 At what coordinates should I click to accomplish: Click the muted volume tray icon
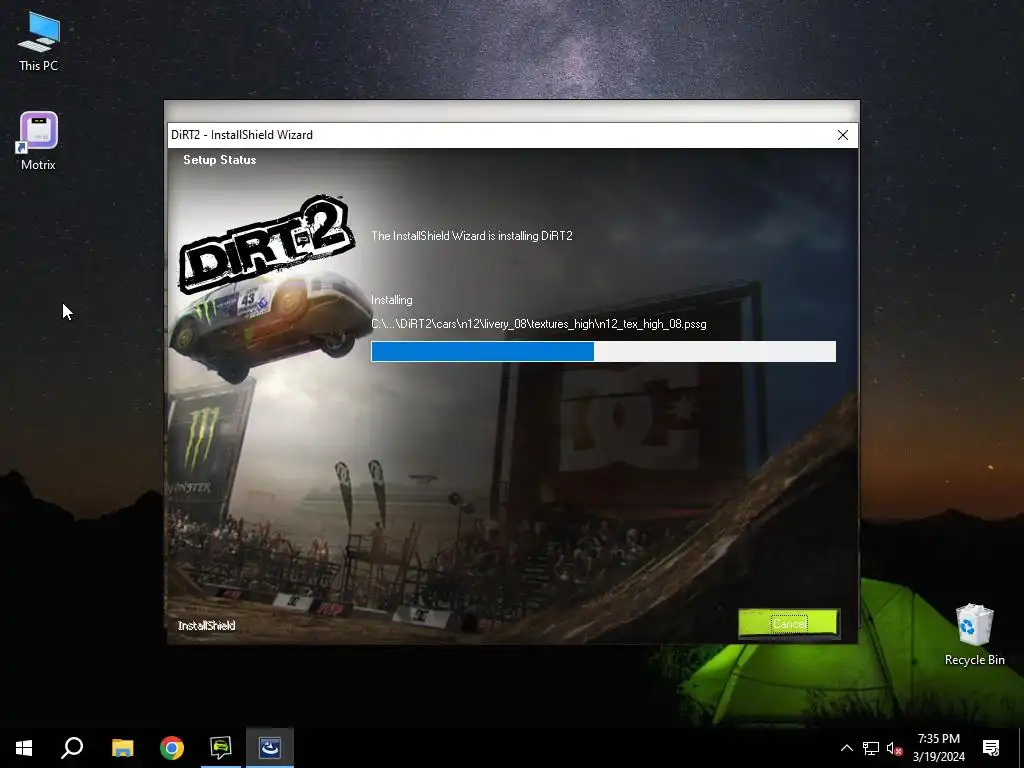point(894,748)
